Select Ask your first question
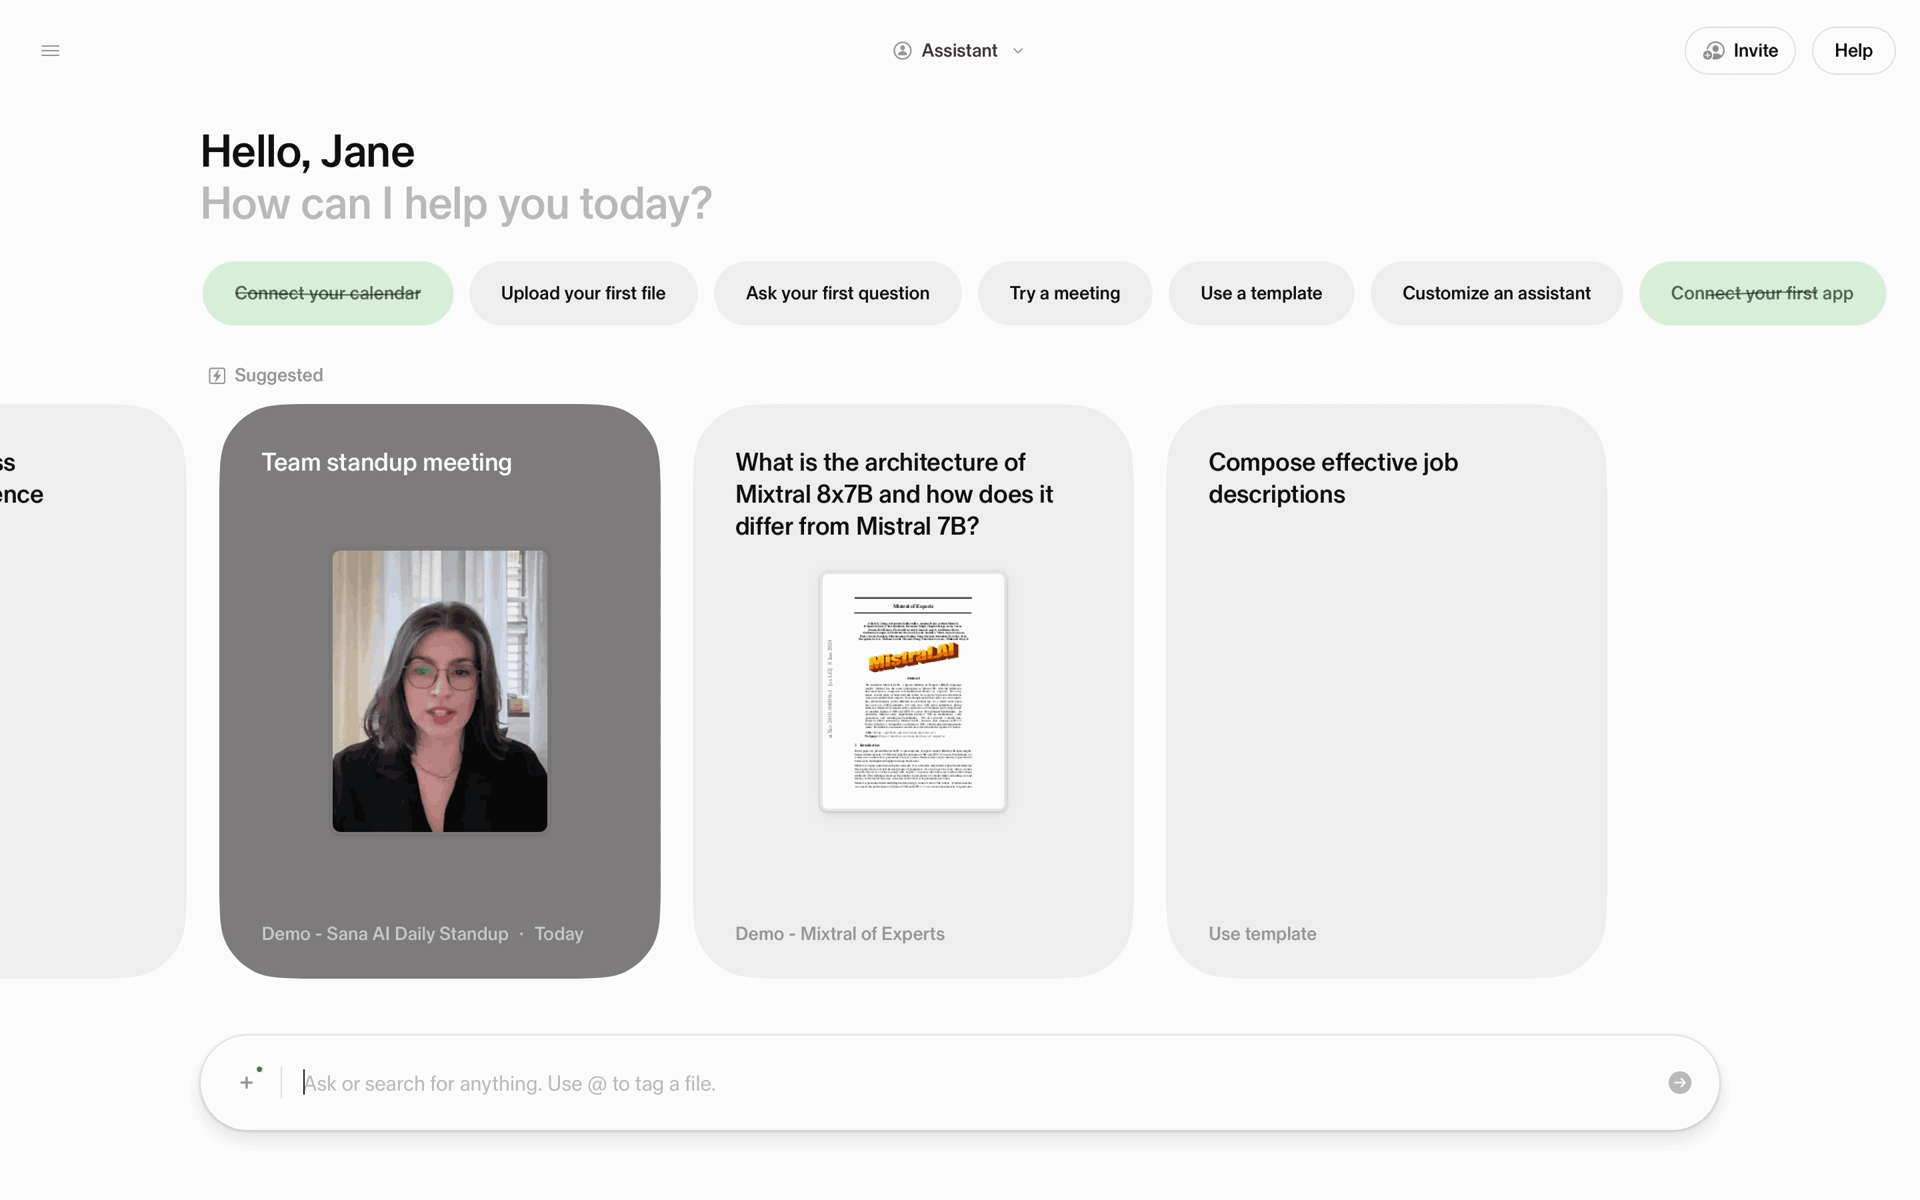 [838, 293]
